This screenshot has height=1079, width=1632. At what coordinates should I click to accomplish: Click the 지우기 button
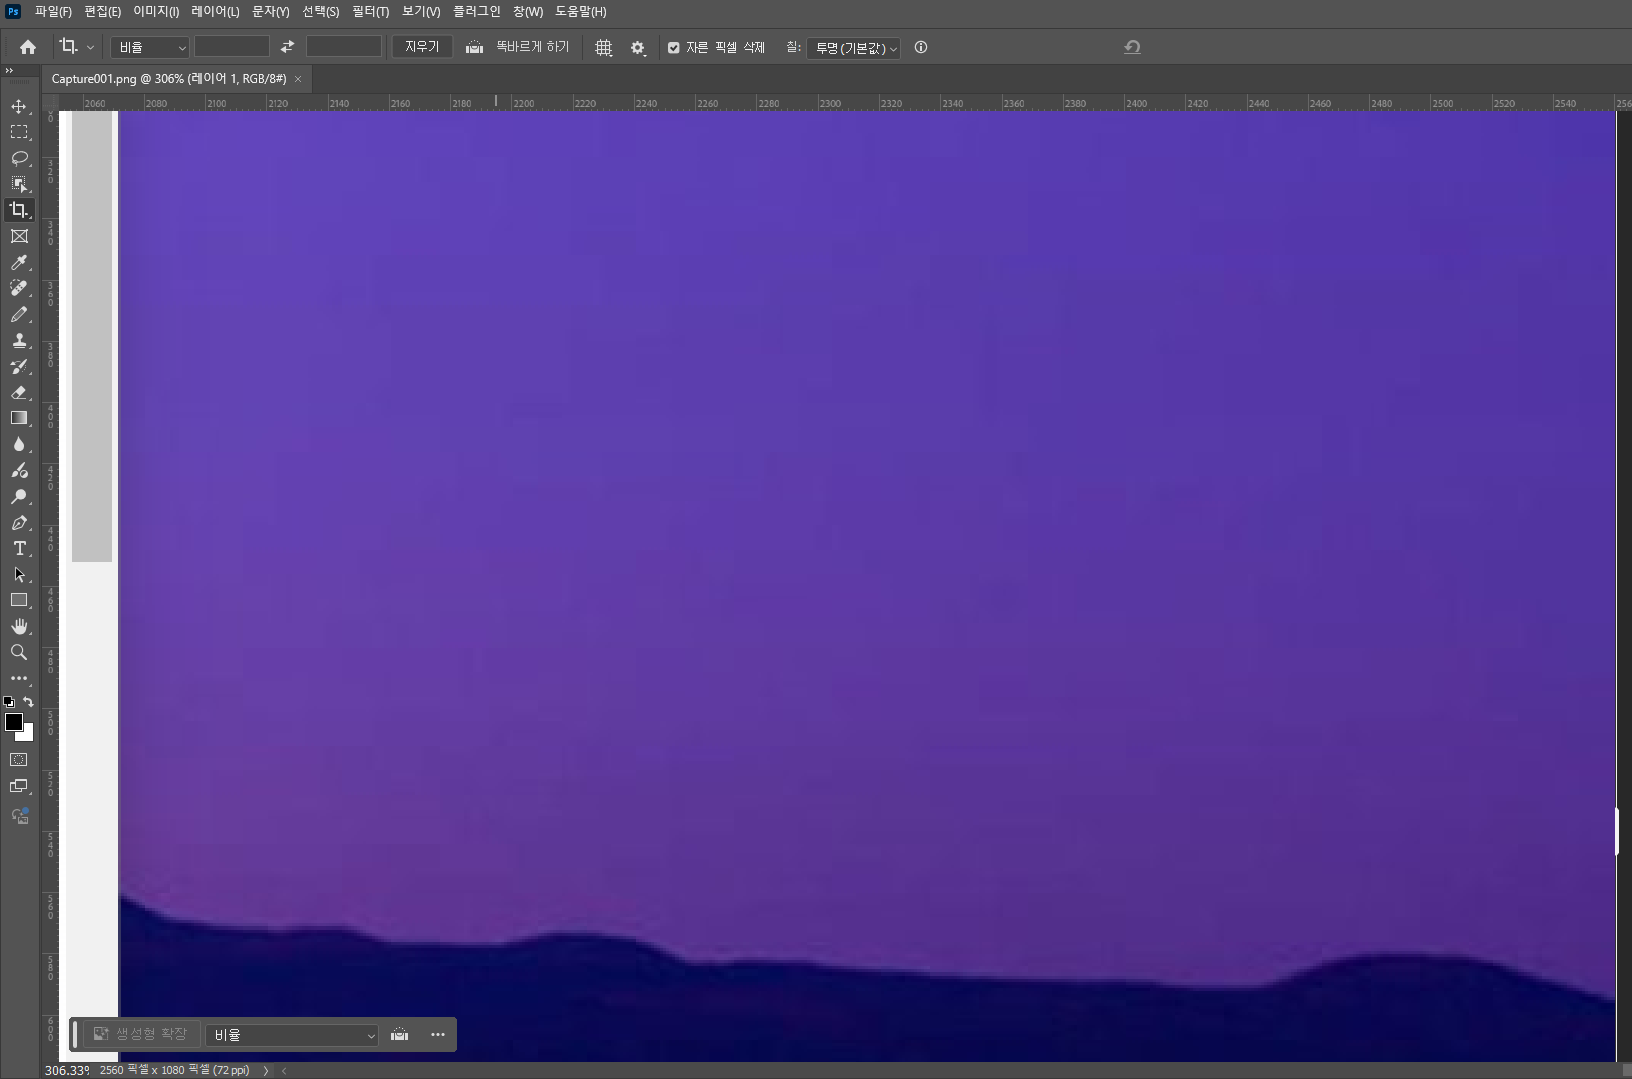click(422, 47)
